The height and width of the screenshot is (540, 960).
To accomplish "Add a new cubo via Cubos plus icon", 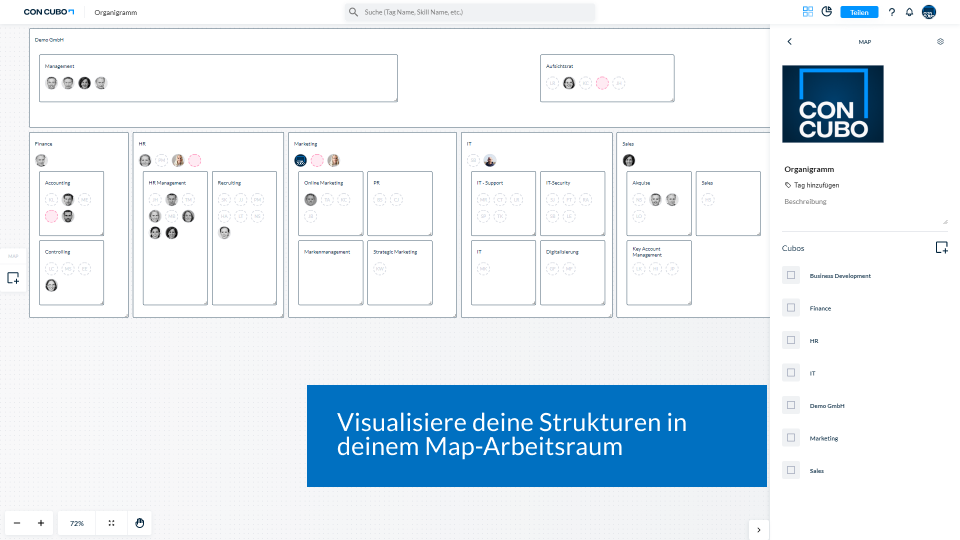I will coord(942,247).
